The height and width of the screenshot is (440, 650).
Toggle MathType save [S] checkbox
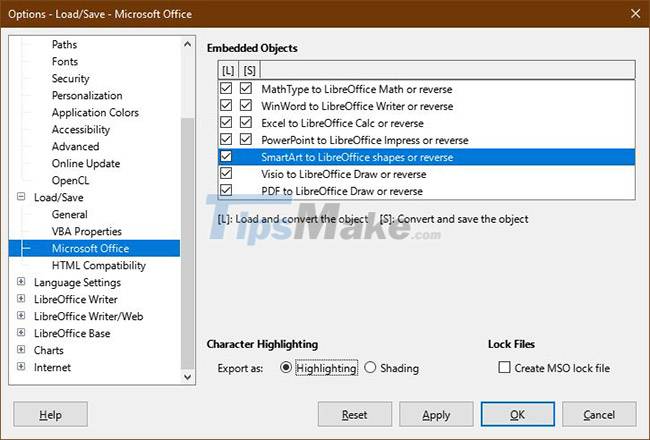[246, 88]
